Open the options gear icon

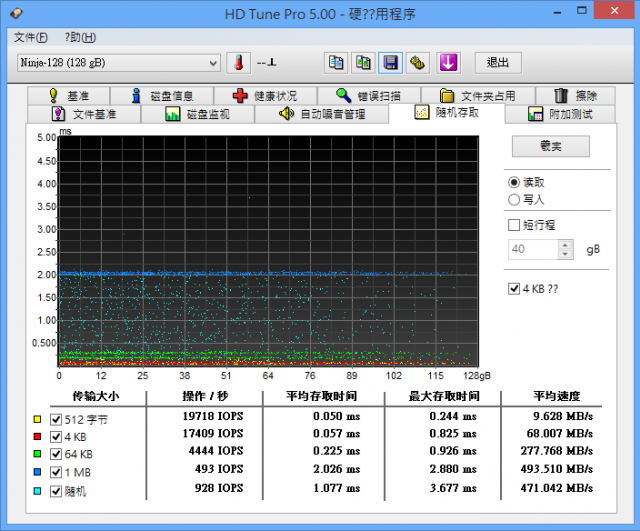pos(418,63)
